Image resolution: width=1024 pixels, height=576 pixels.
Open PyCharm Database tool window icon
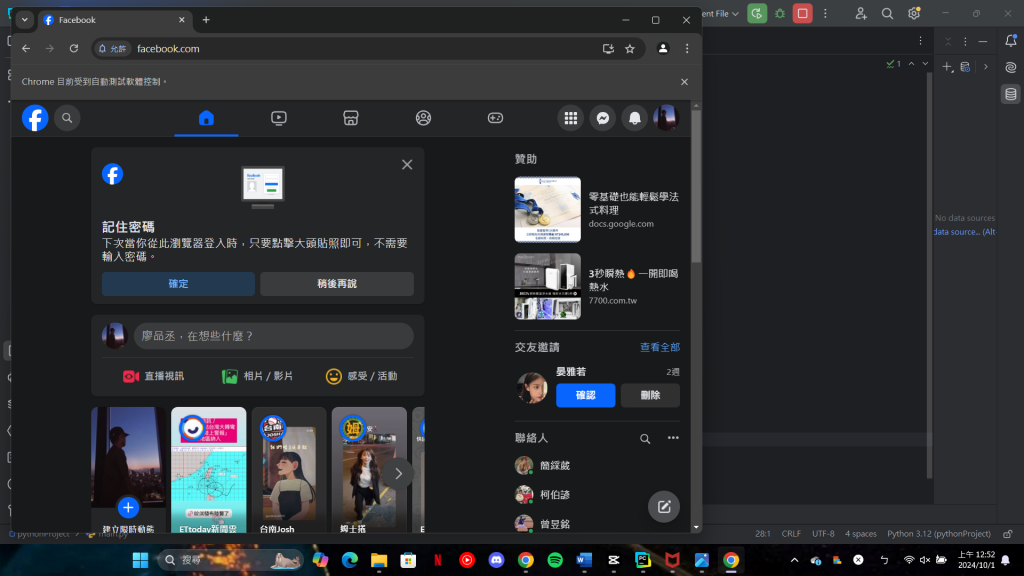(1011, 94)
